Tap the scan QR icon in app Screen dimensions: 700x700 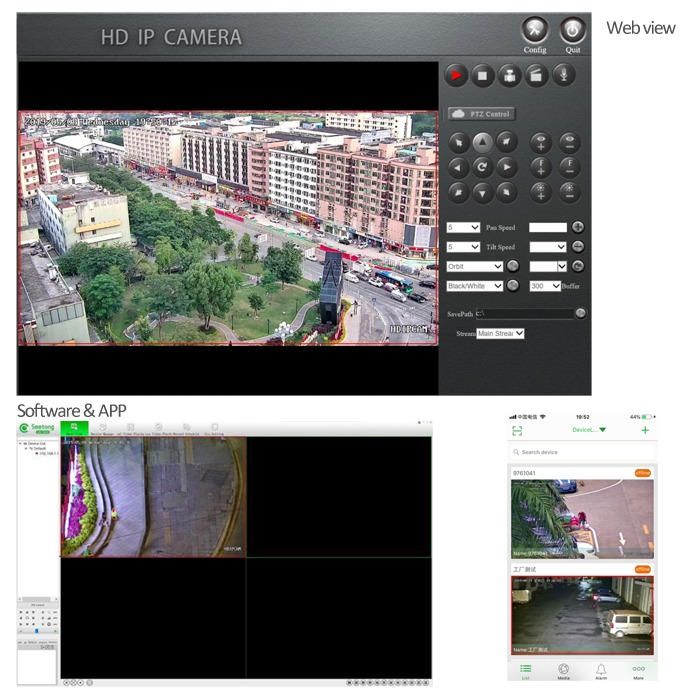[517, 430]
